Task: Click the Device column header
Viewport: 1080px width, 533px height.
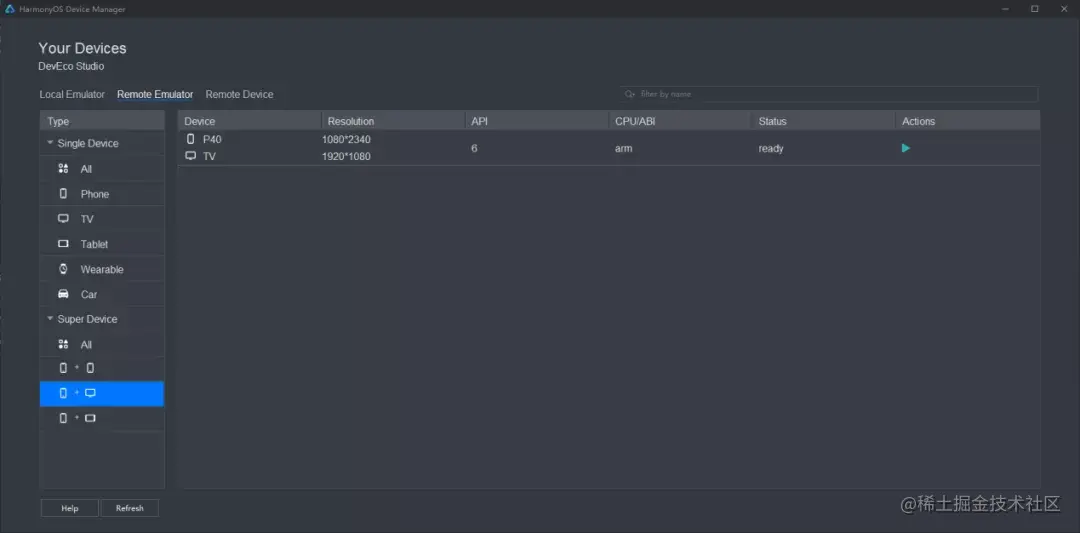Action: [x=249, y=121]
